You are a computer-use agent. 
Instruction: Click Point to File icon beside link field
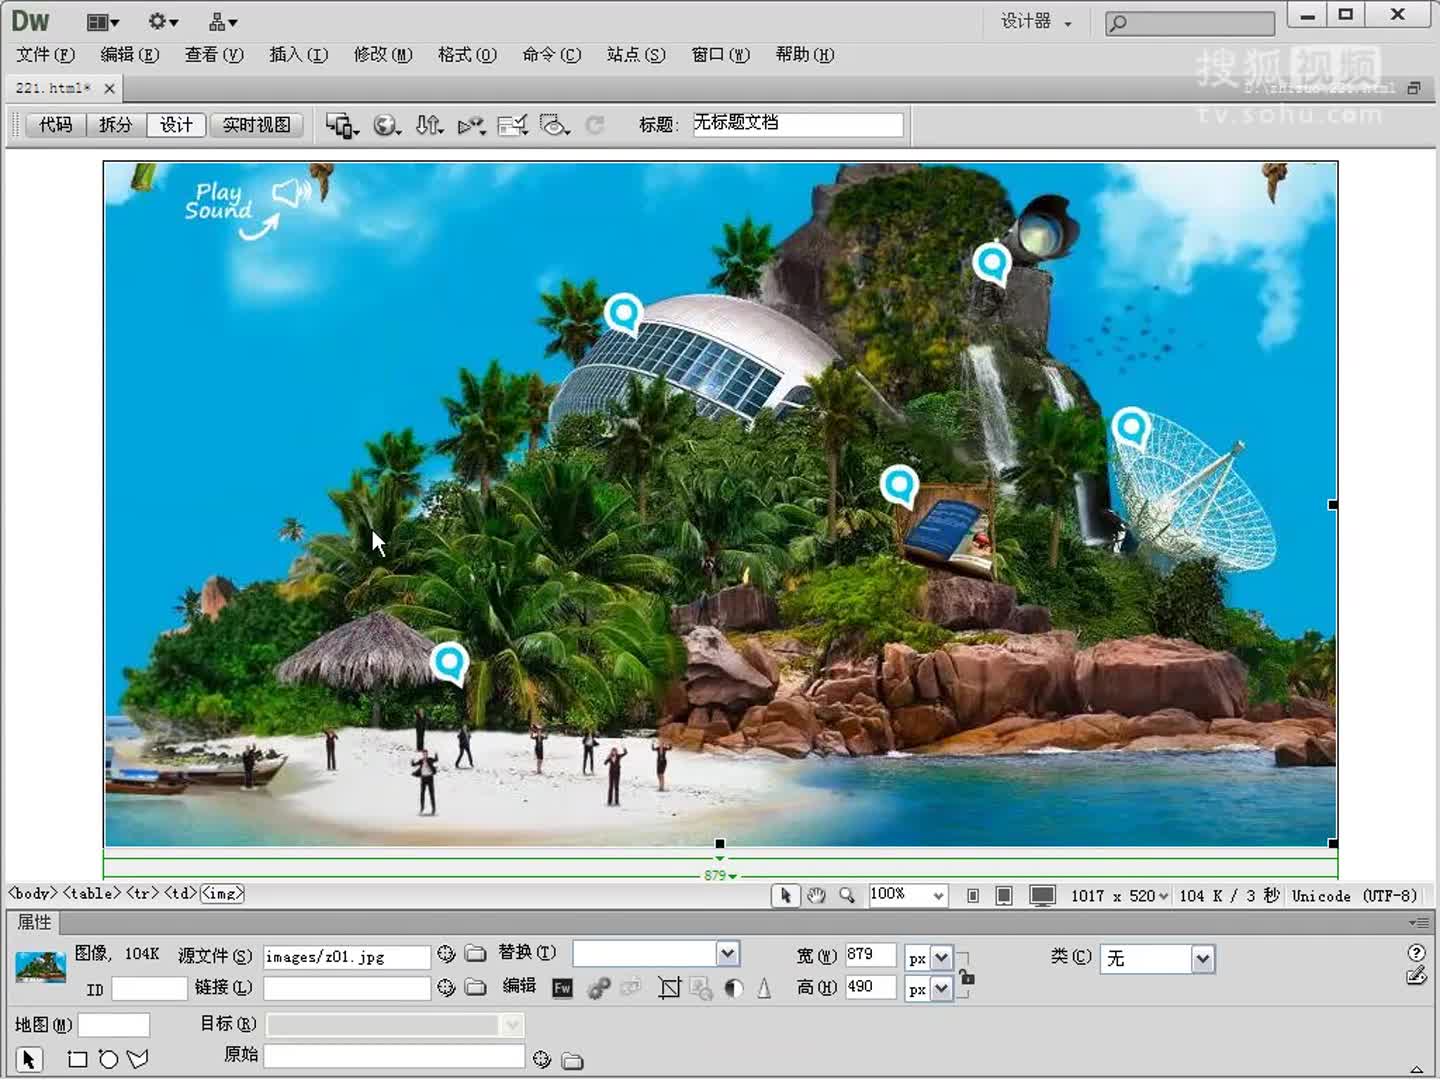tap(446, 988)
